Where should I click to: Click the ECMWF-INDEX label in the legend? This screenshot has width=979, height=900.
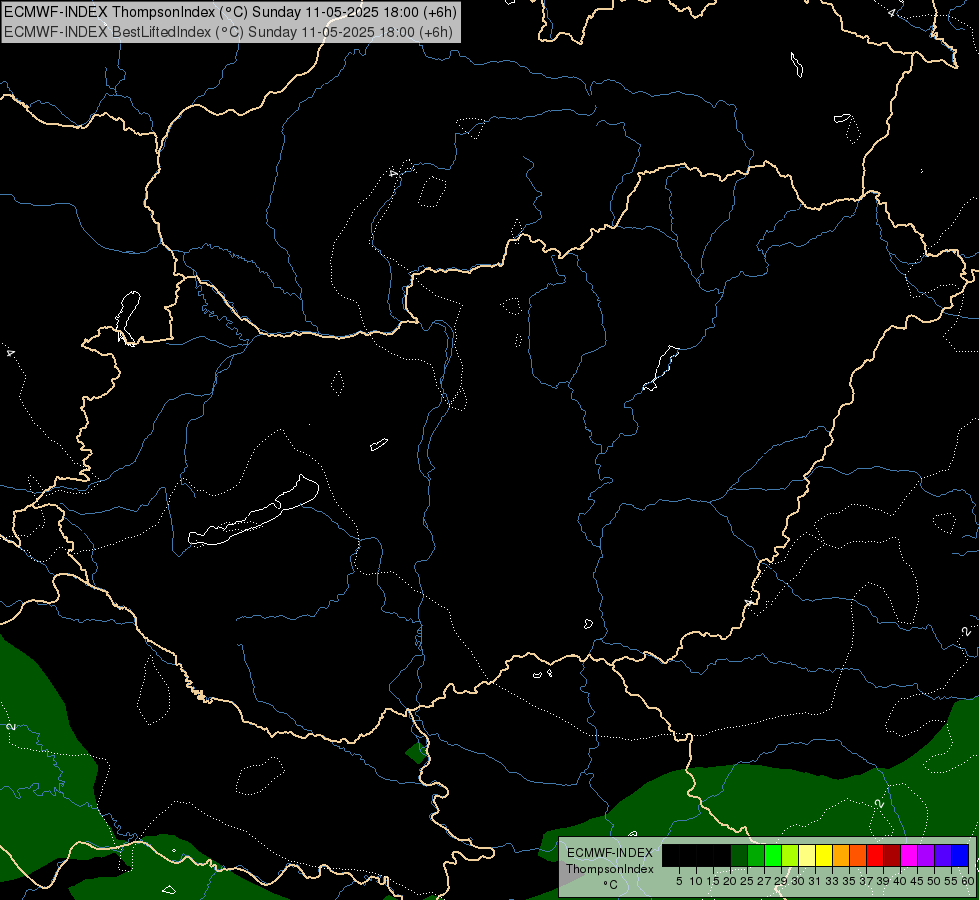click(609, 853)
